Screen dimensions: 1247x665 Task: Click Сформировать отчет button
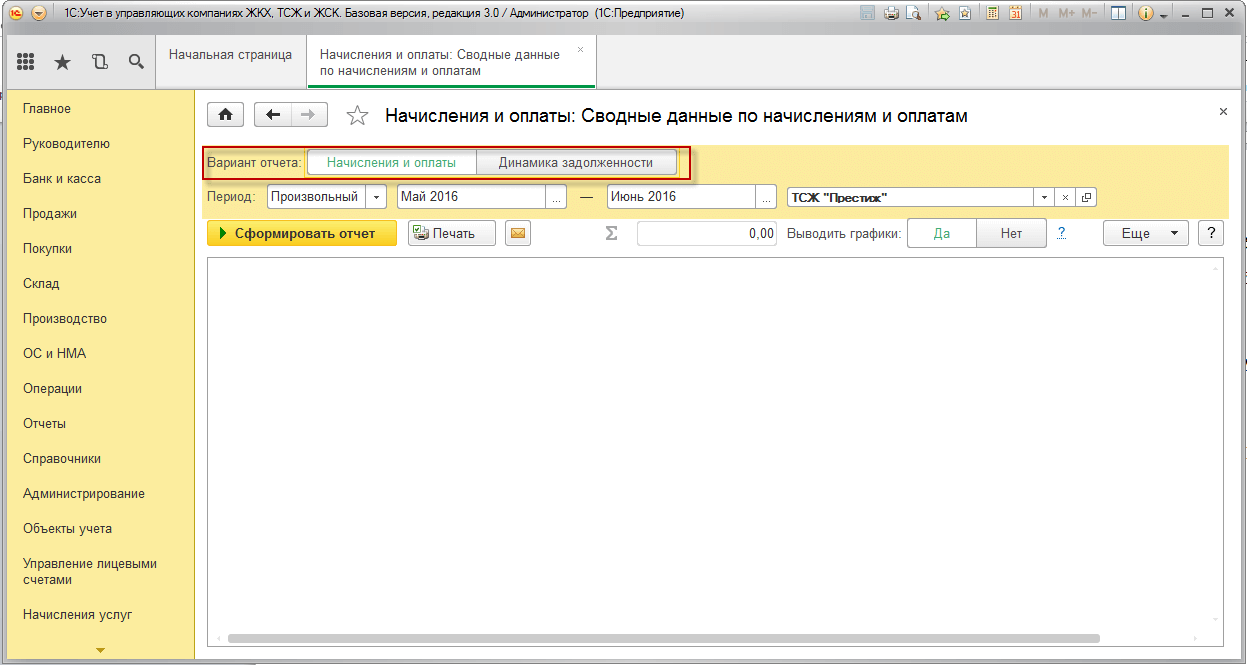302,233
